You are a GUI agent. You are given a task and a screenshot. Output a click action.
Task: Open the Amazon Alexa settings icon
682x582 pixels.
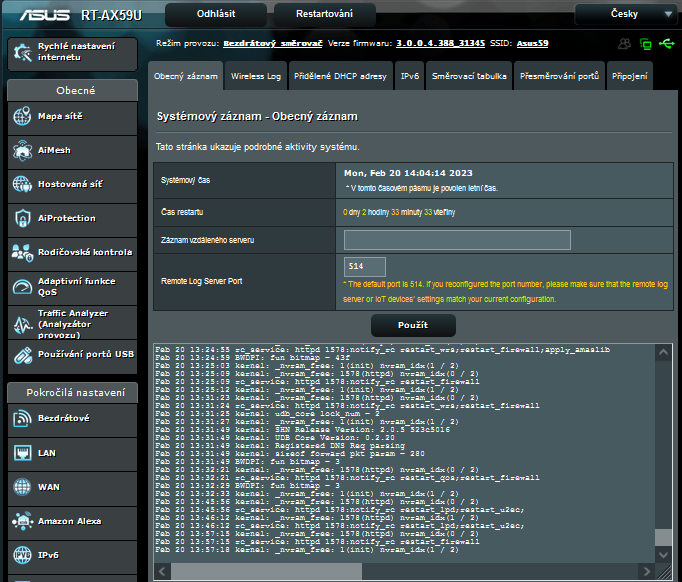coord(22,521)
